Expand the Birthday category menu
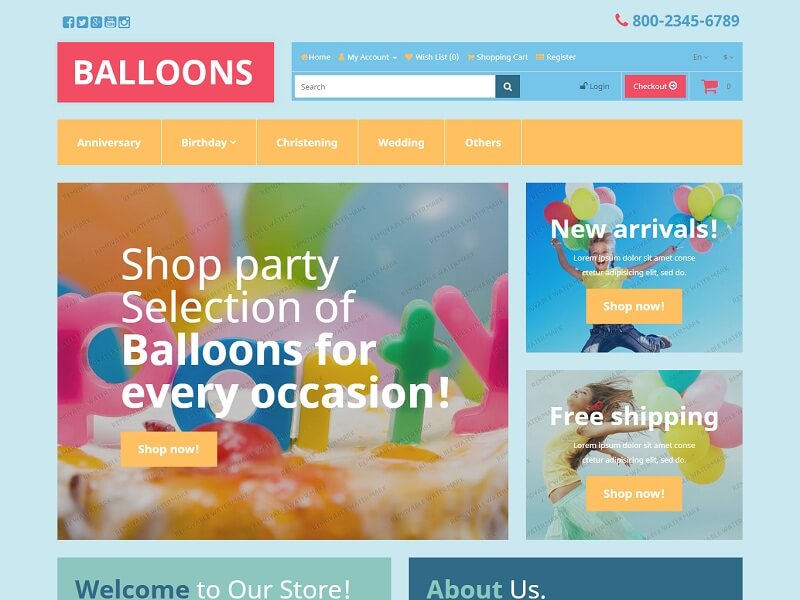 click(x=209, y=142)
